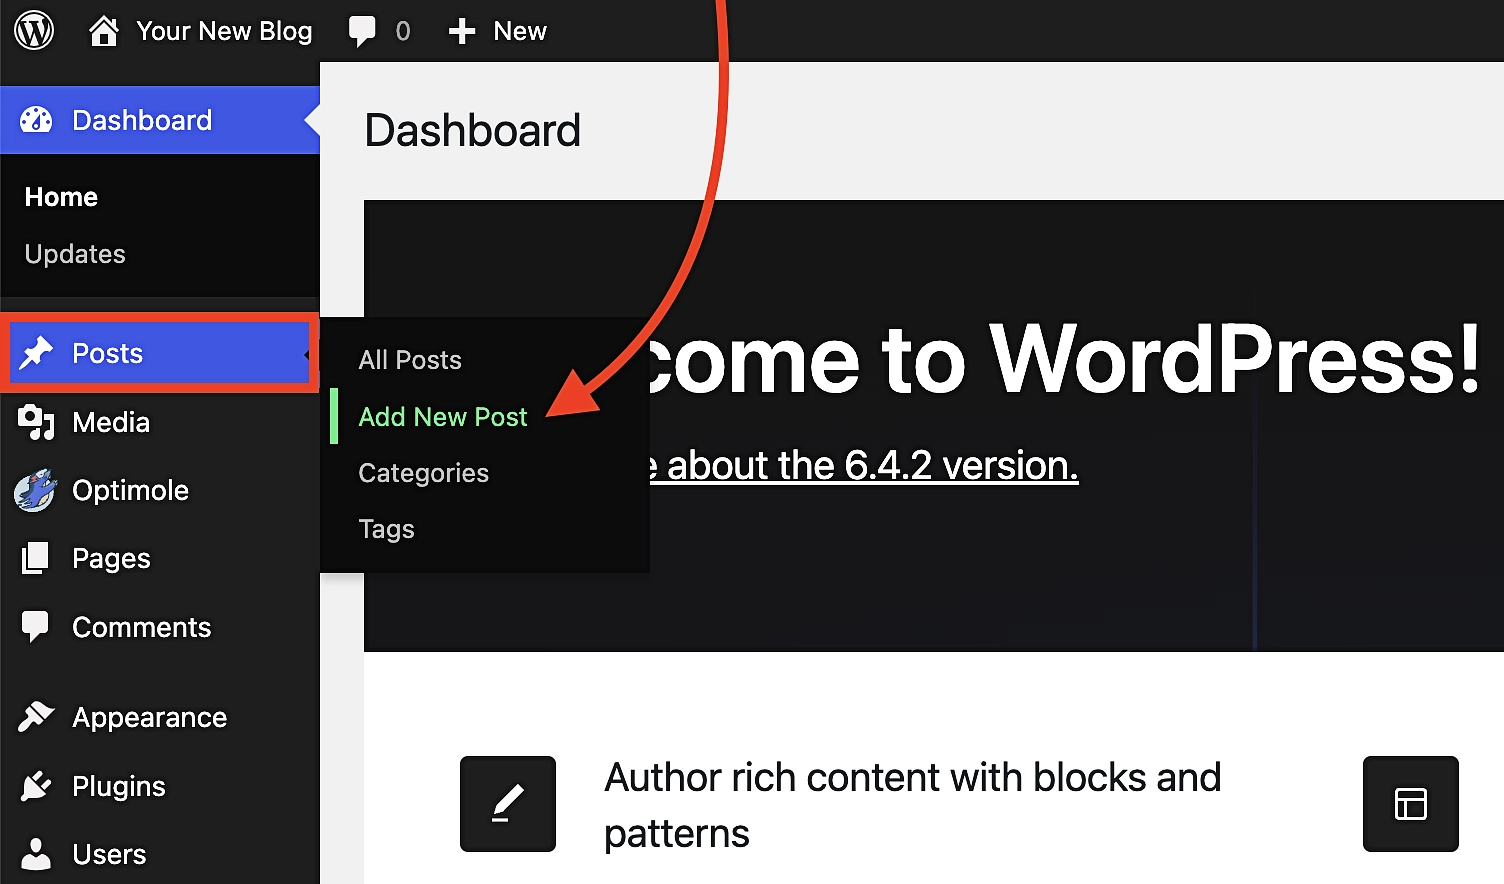Click the Optimole dolphin icon
1504x884 pixels.
pyautogui.click(x=34, y=490)
